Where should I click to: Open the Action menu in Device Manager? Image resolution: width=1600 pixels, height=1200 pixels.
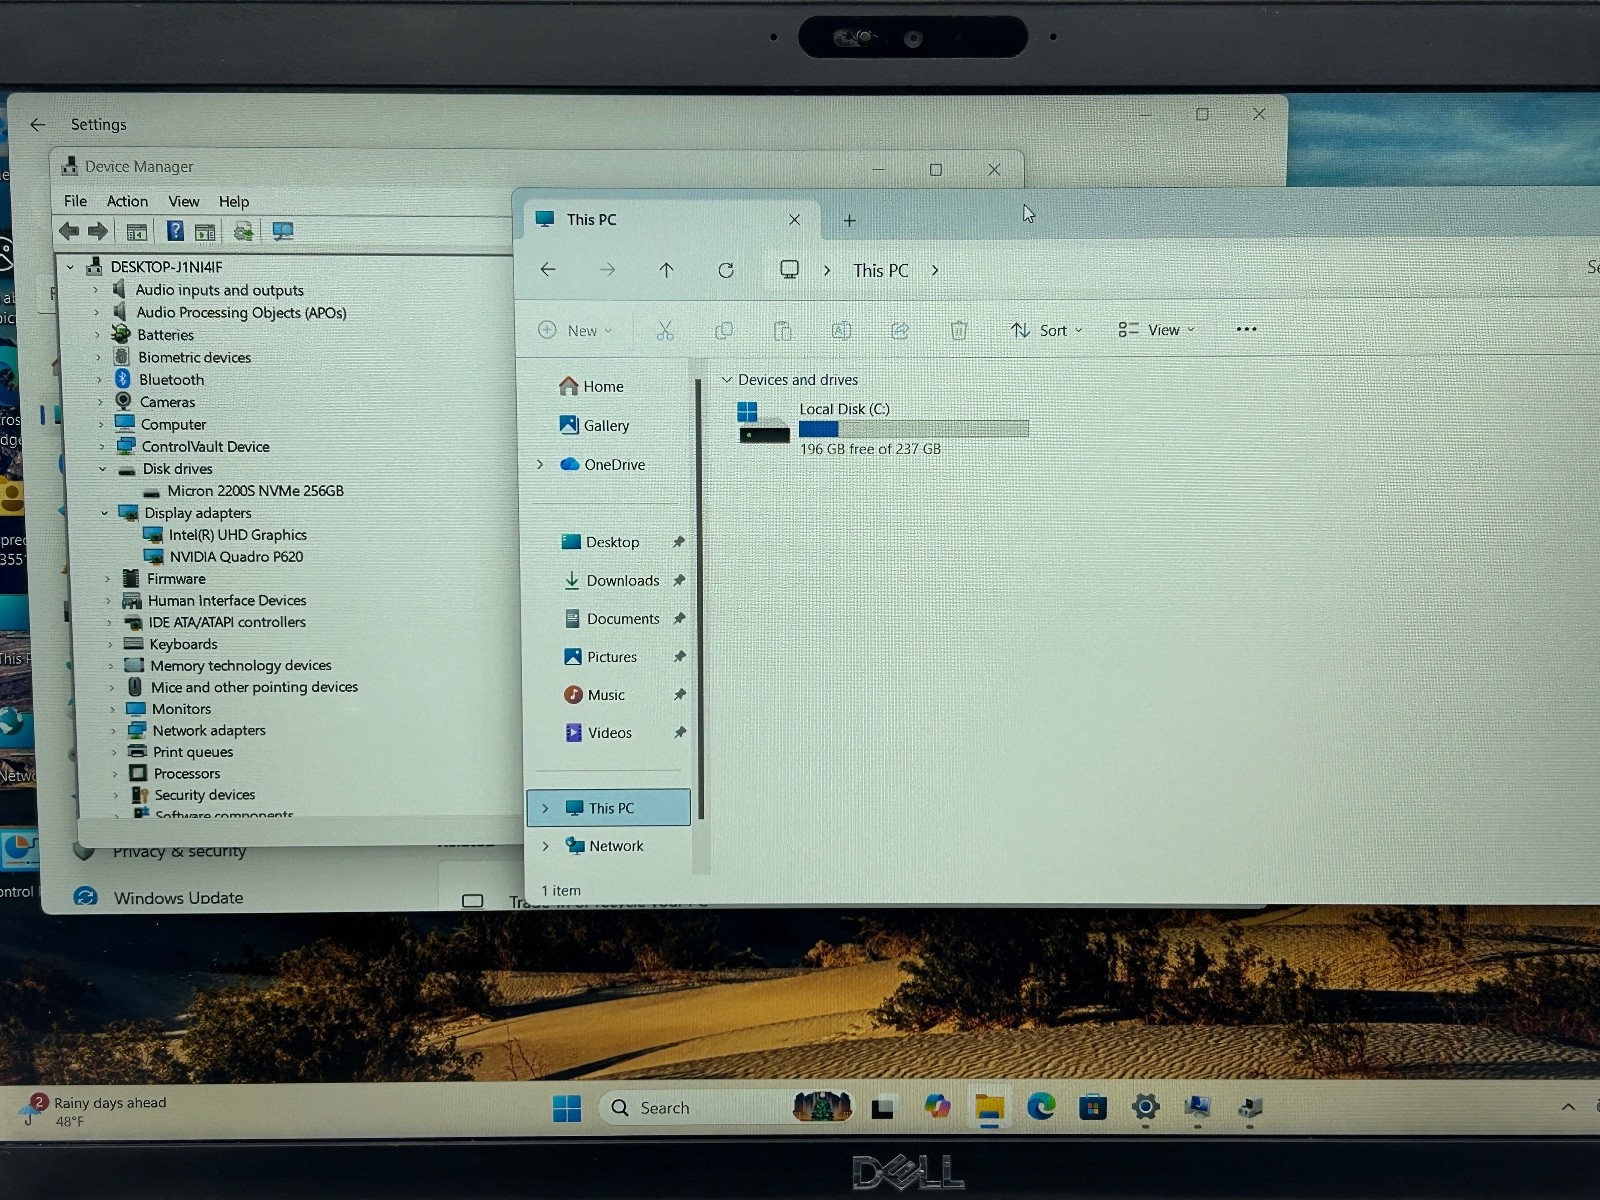tap(127, 201)
